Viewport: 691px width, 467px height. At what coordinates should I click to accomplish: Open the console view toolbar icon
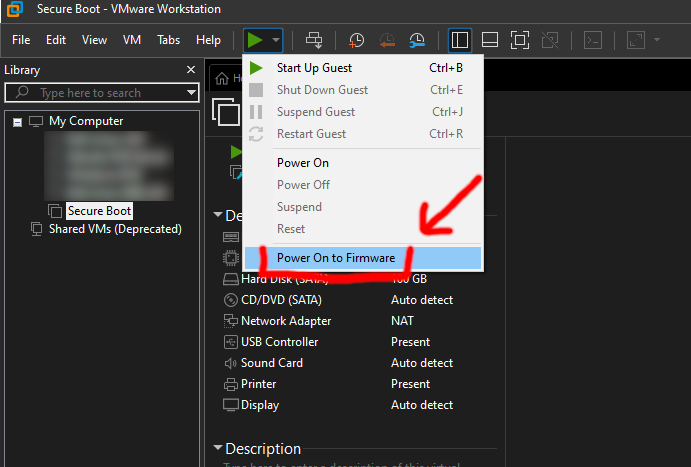click(x=593, y=40)
